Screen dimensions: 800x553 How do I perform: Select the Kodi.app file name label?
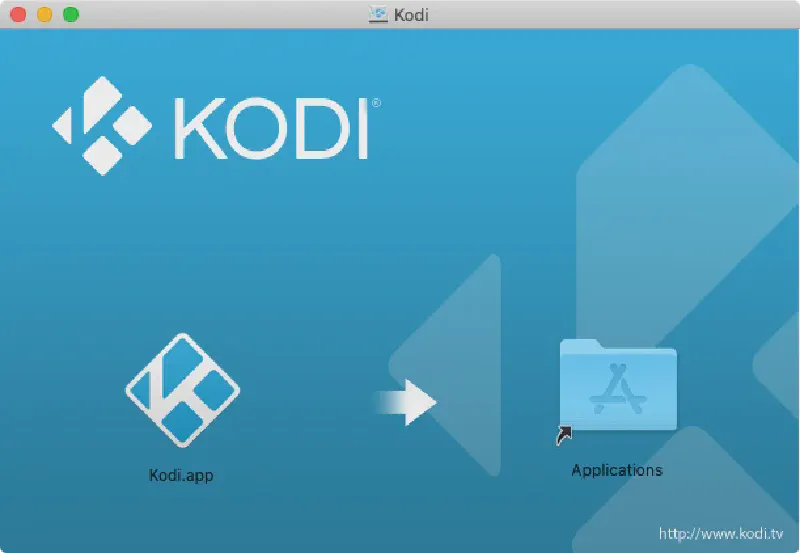[181, 476]
